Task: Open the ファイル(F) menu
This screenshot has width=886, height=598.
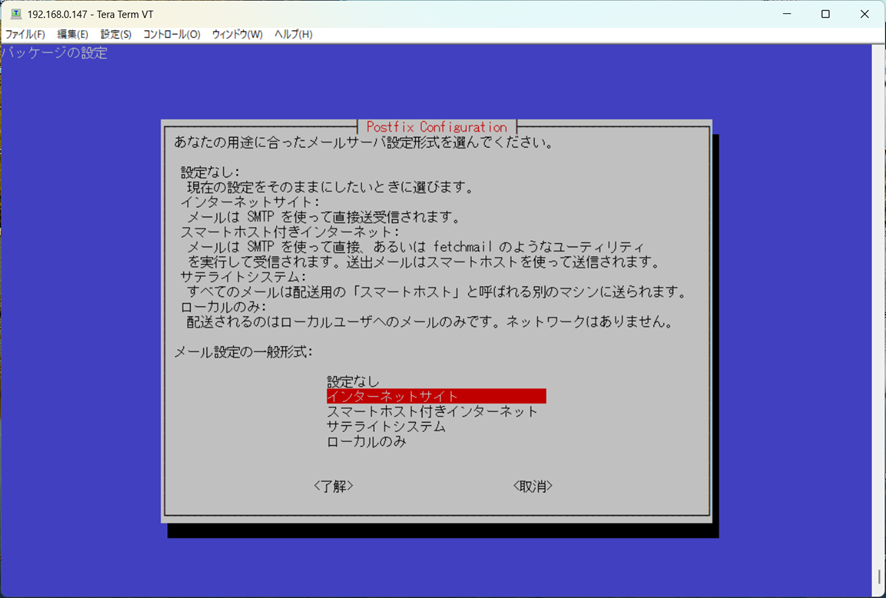Action: [x=25, y=34]
